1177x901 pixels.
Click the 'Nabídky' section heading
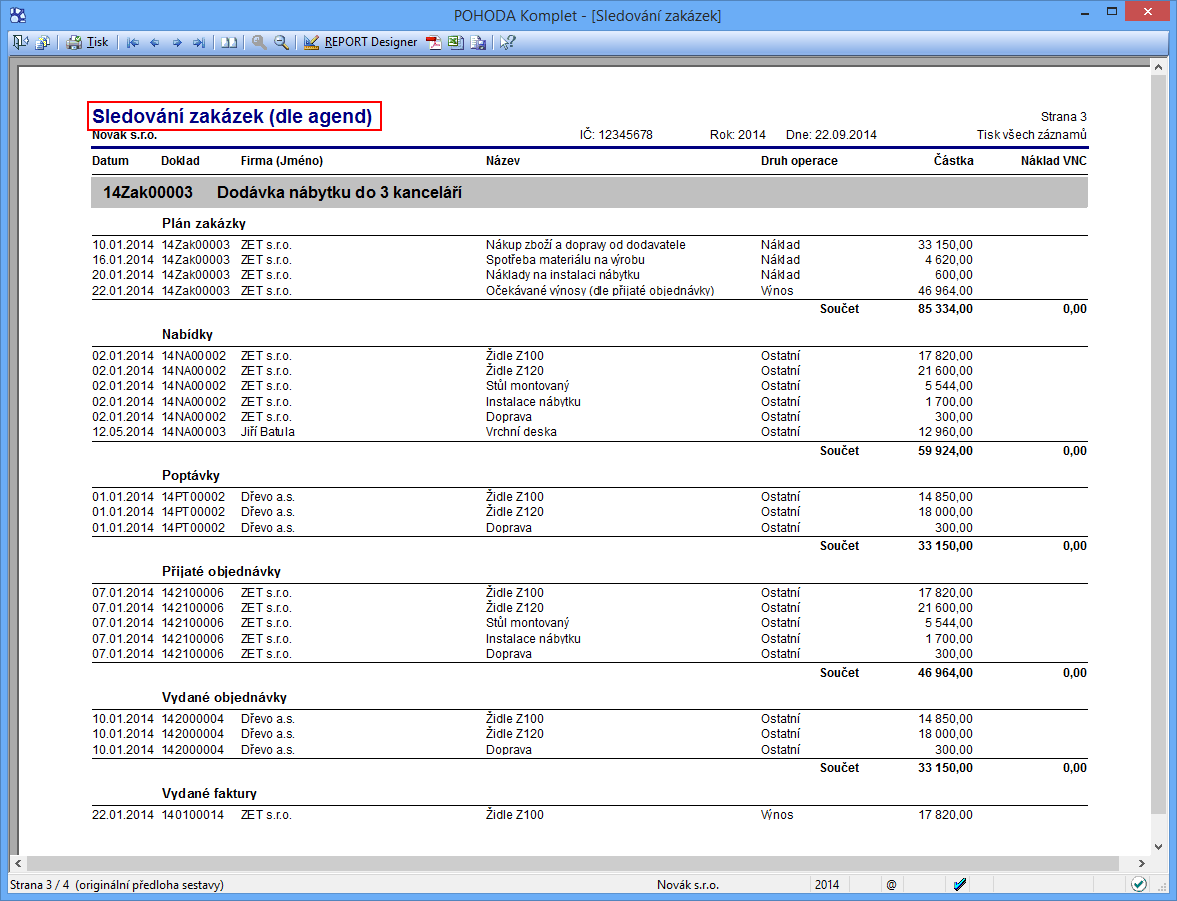point(187,334)
